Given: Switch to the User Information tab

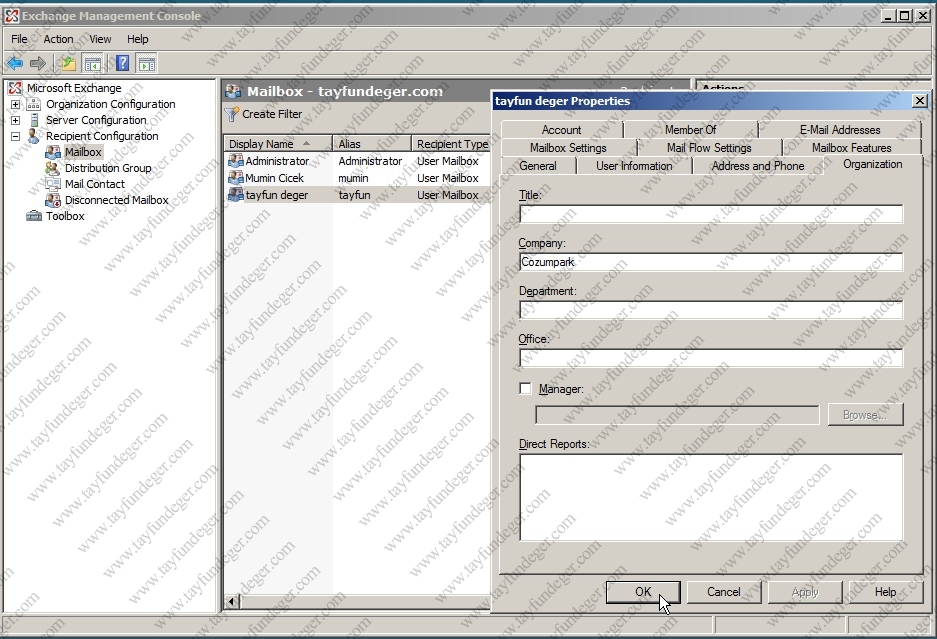Looking at the screenshot, I should click(x=634, y=166).
